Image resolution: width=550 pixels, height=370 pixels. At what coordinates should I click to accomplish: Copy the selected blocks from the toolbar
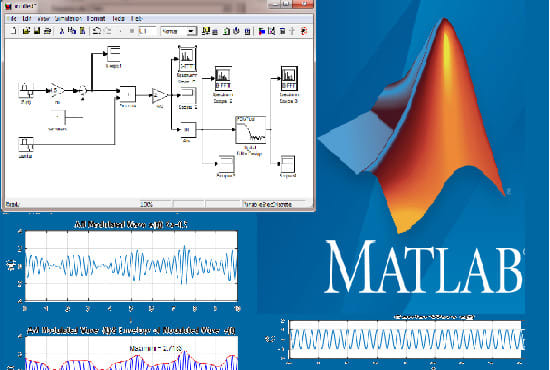(x=72, y=31)
